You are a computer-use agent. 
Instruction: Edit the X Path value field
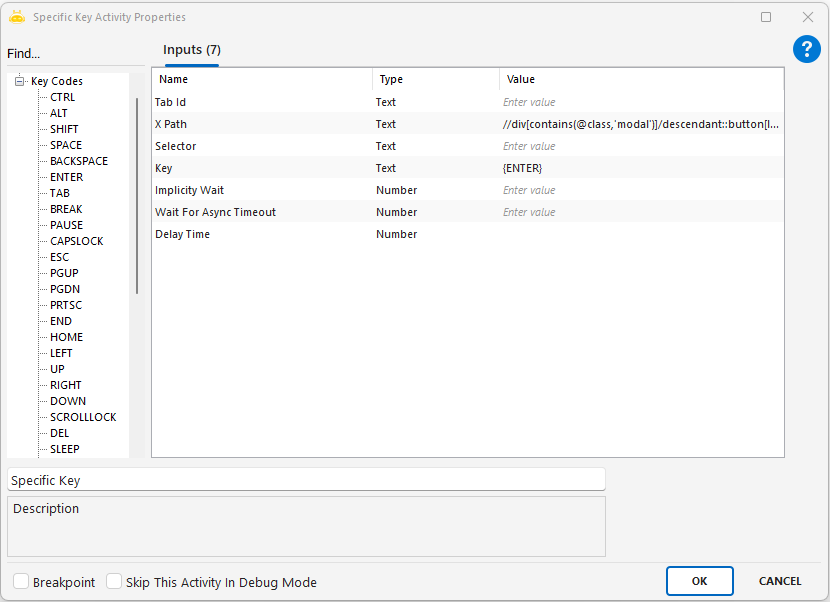click(x=640, y=124)
